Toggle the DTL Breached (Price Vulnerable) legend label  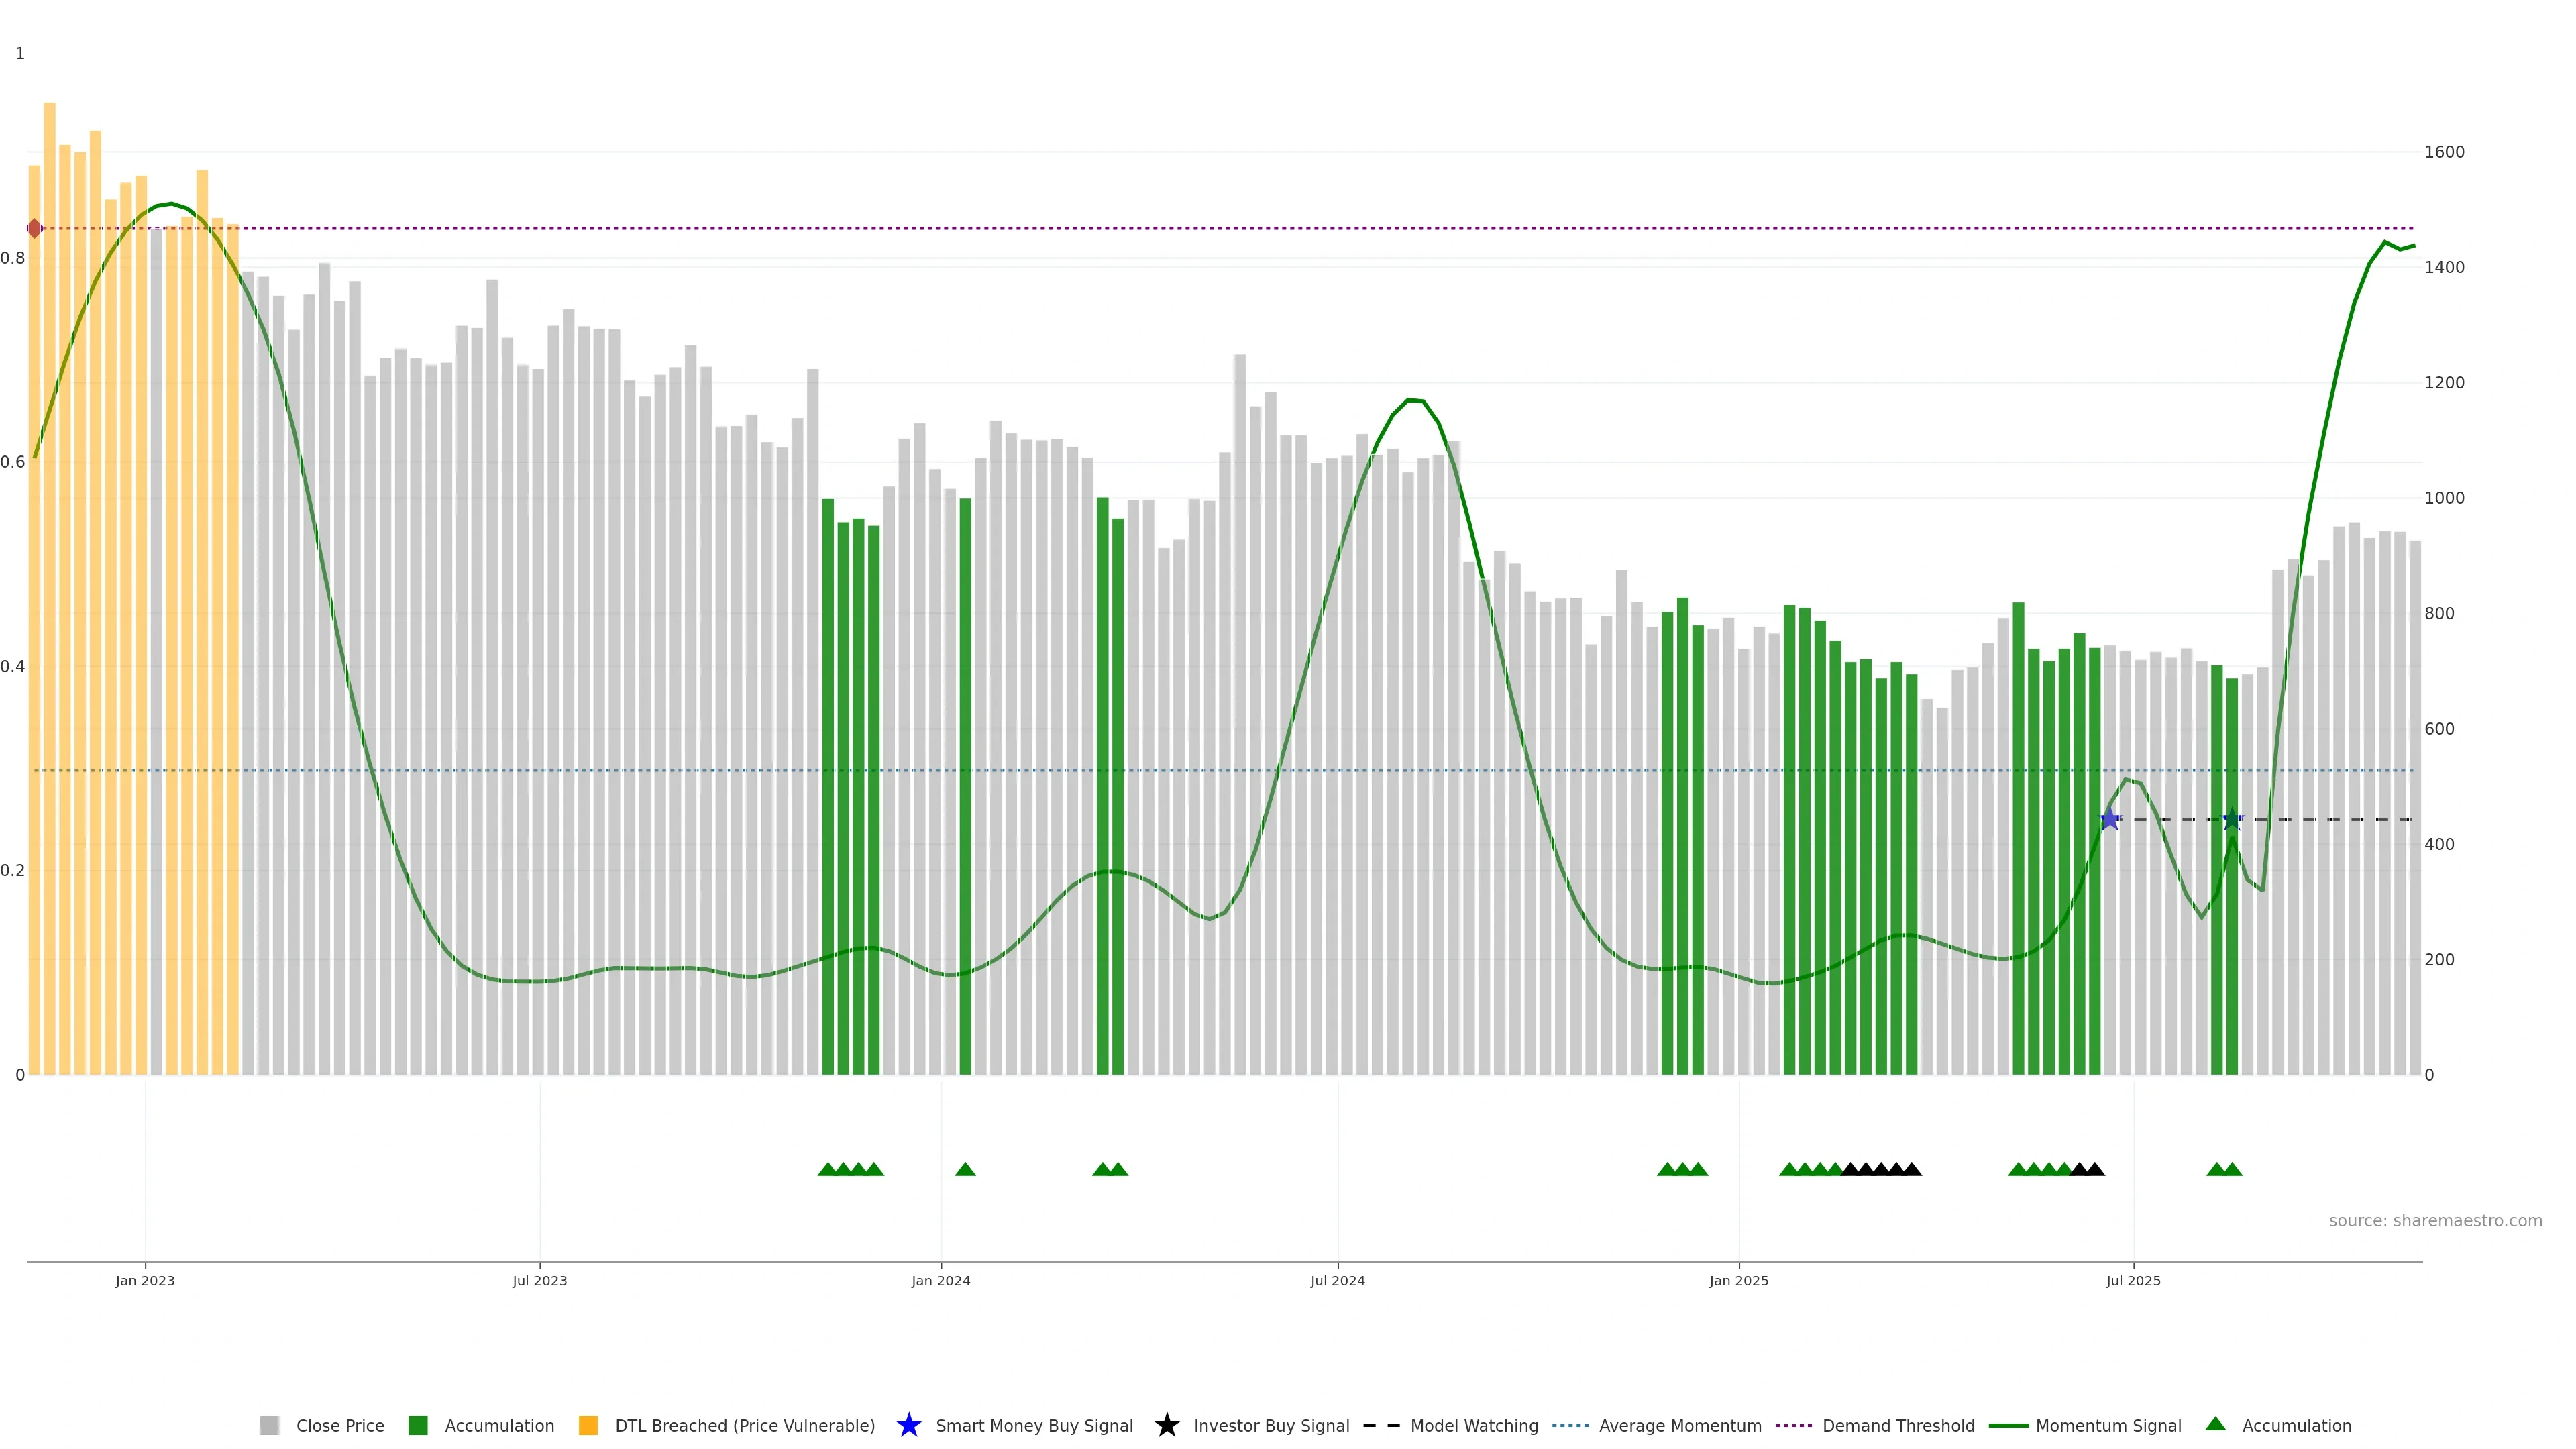pyautogui.click(x=744, y=1425)
